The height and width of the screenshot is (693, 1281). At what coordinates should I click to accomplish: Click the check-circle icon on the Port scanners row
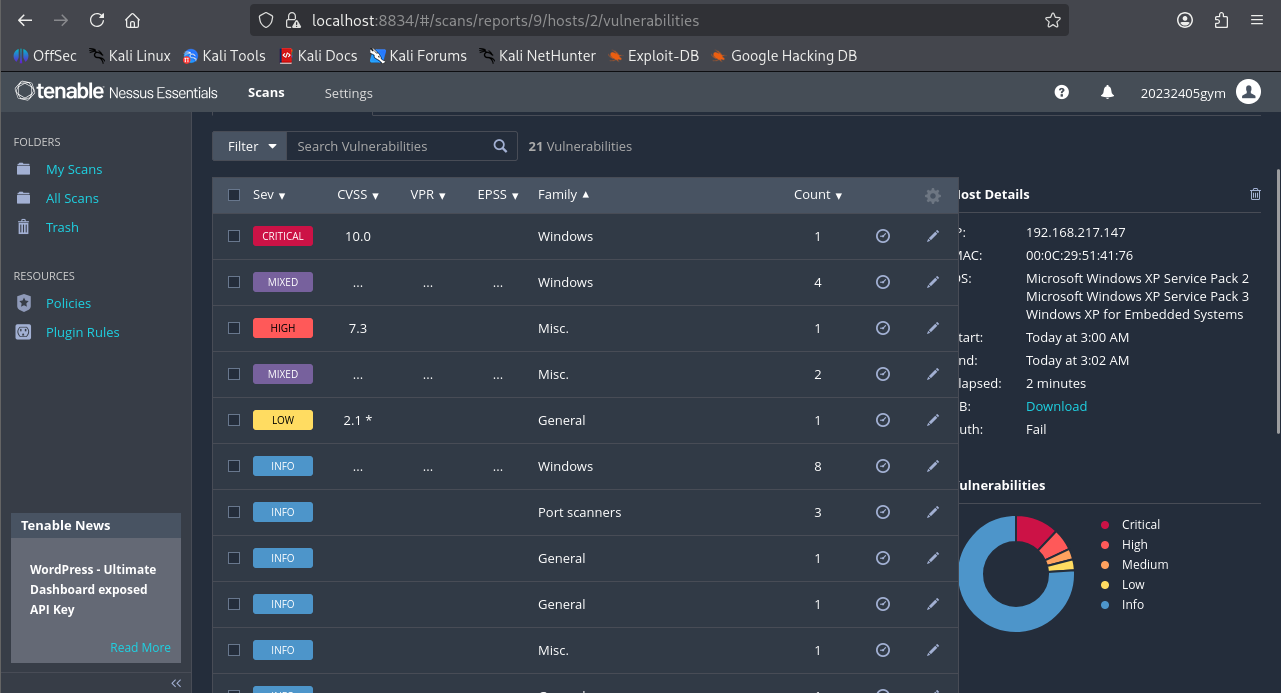point(883,512)
